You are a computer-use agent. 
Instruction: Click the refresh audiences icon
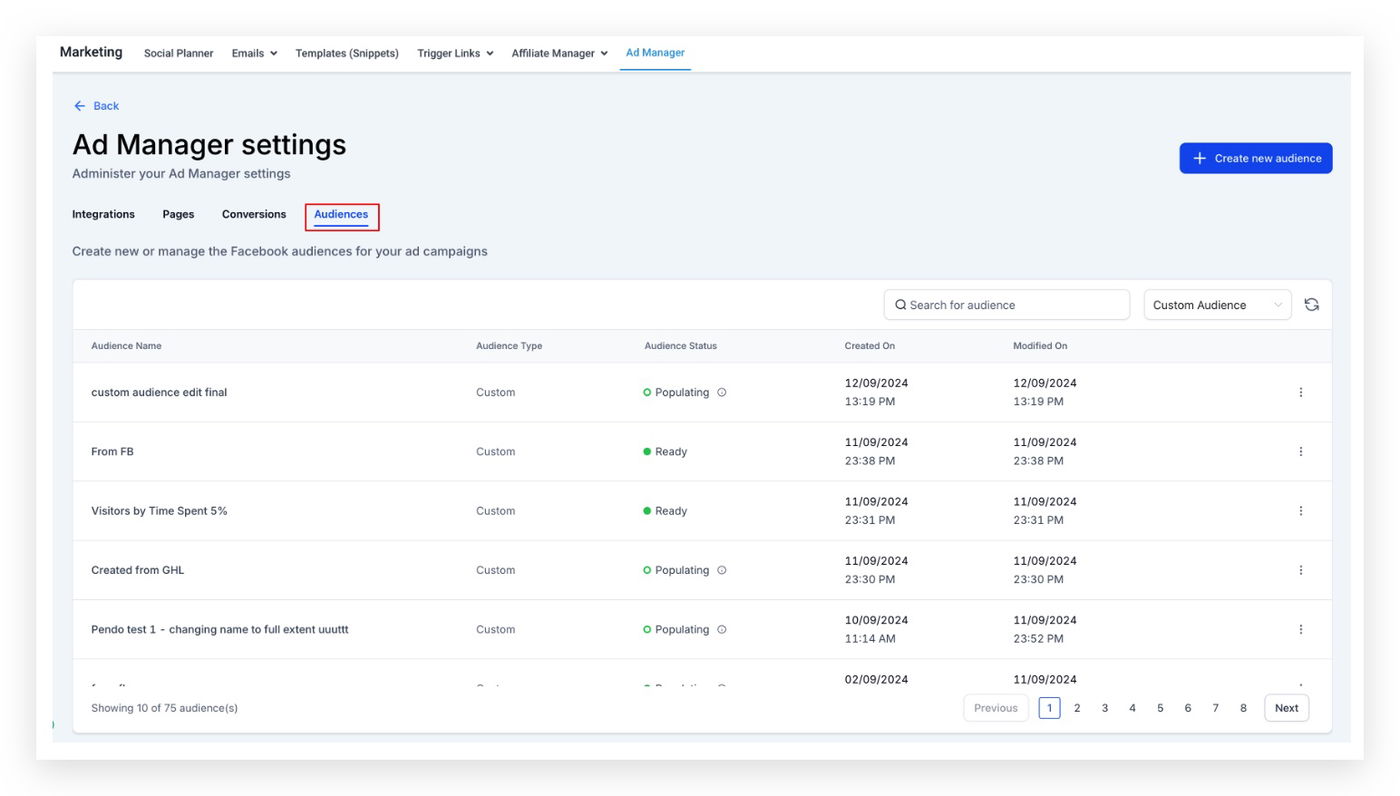click(1311, 305)
